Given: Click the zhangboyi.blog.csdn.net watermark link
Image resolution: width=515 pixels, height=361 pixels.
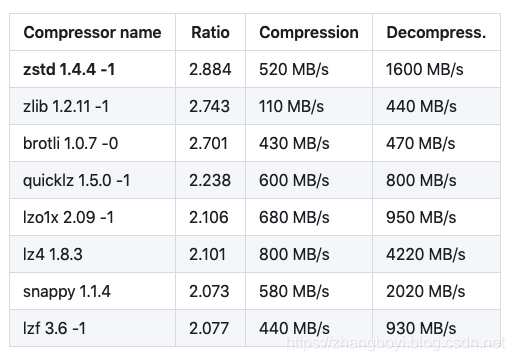Looking at the screenshot, I should click(x=395, y=342).
